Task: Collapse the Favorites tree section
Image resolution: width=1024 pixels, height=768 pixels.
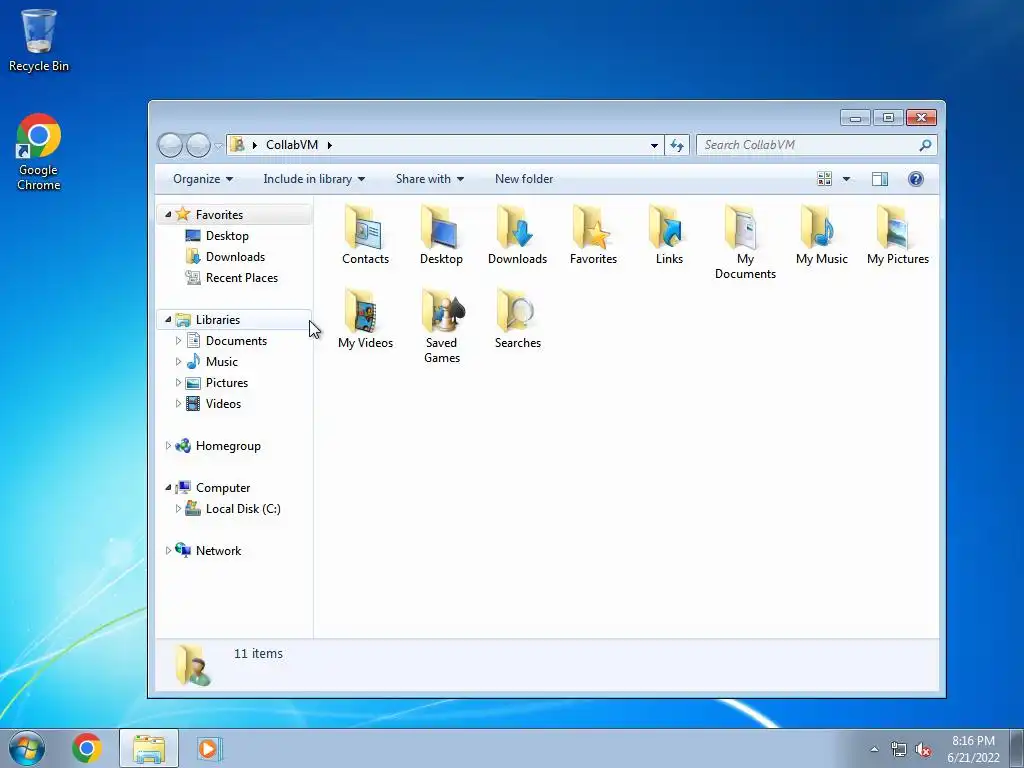Action: click(x=168, y=214)
